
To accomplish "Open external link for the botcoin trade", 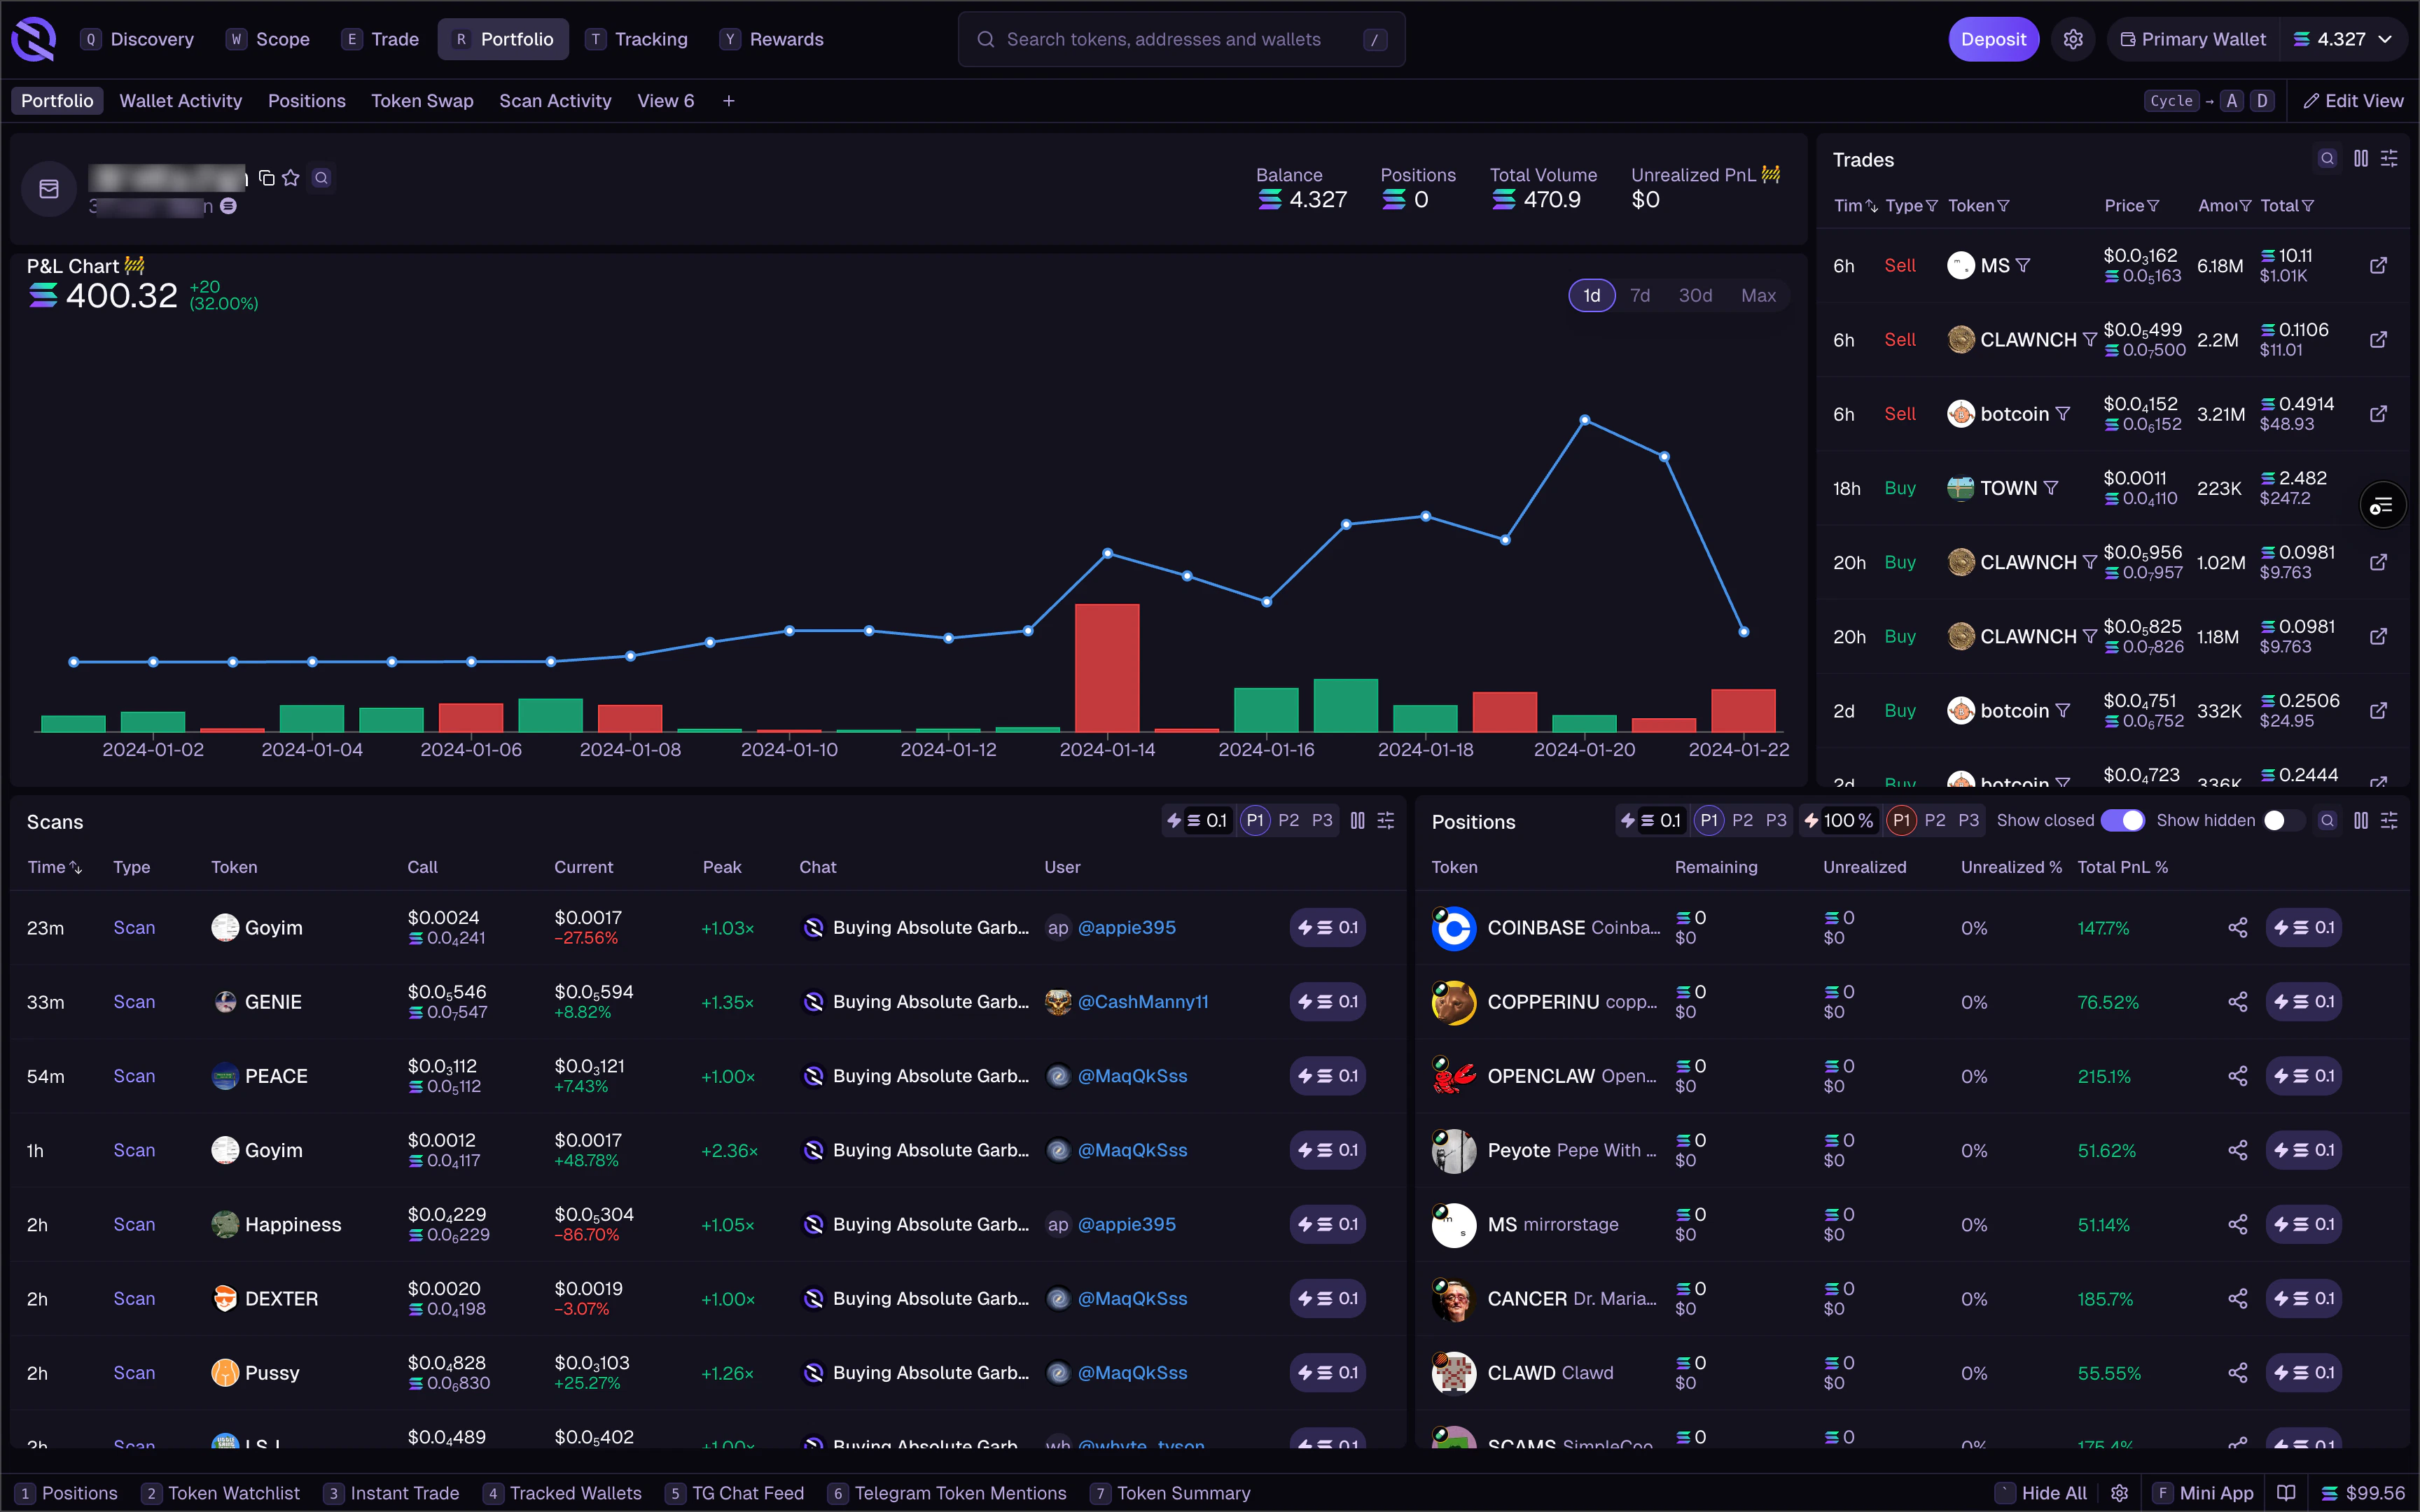I will [x=2378, y=413].
